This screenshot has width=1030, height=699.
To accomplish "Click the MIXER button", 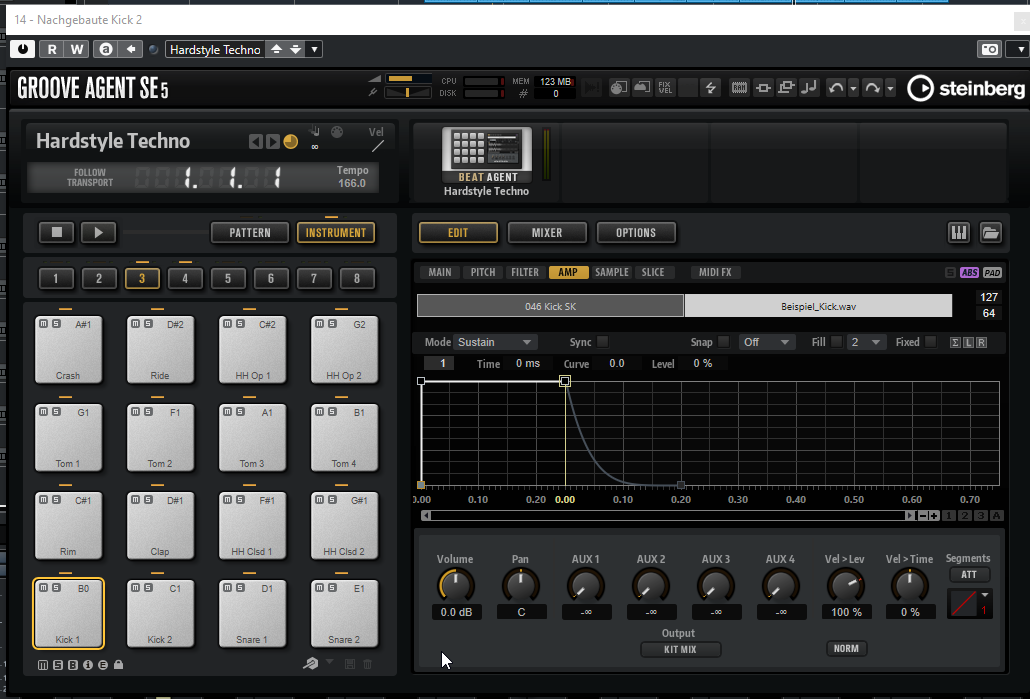I will coord(547,233).
